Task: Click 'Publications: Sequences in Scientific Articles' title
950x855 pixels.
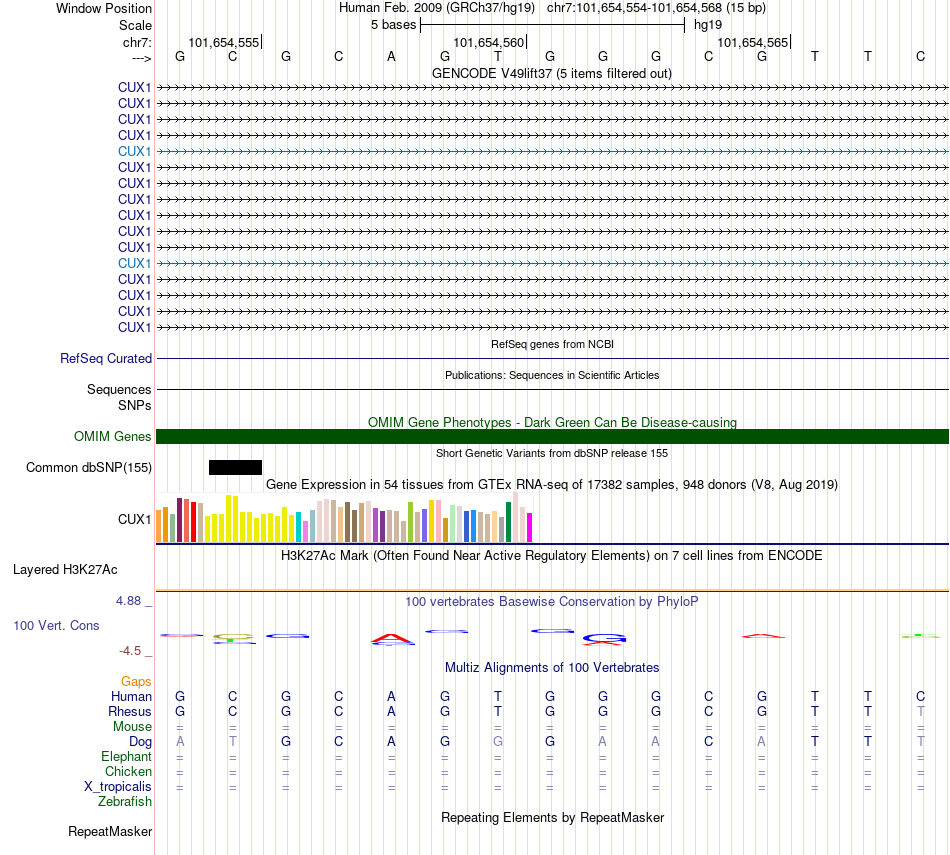Action: tap(552, 375)
